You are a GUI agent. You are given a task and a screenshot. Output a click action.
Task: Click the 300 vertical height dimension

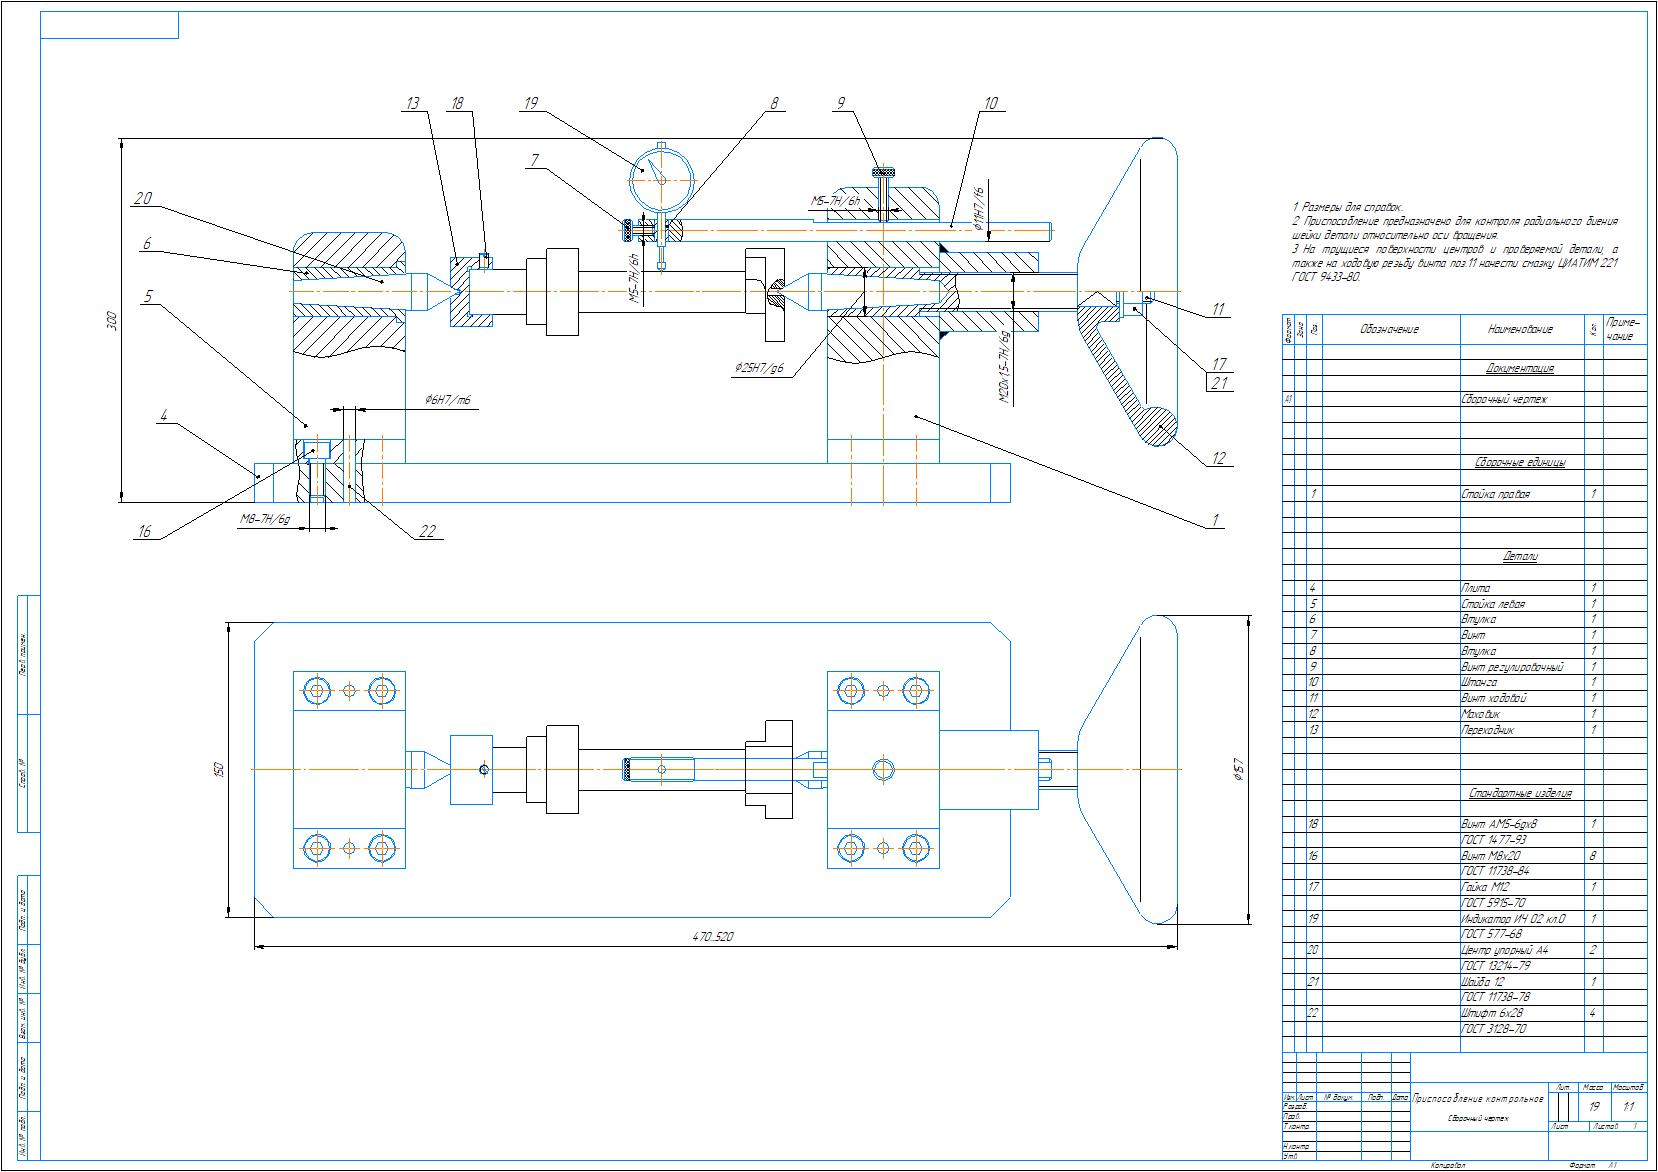point(112,321)
